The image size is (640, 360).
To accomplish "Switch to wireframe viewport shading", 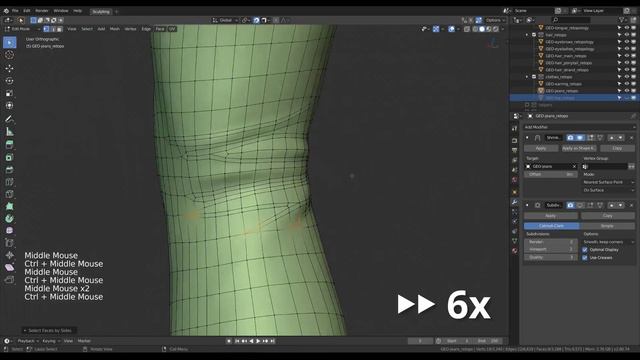I will click(475, 29).
